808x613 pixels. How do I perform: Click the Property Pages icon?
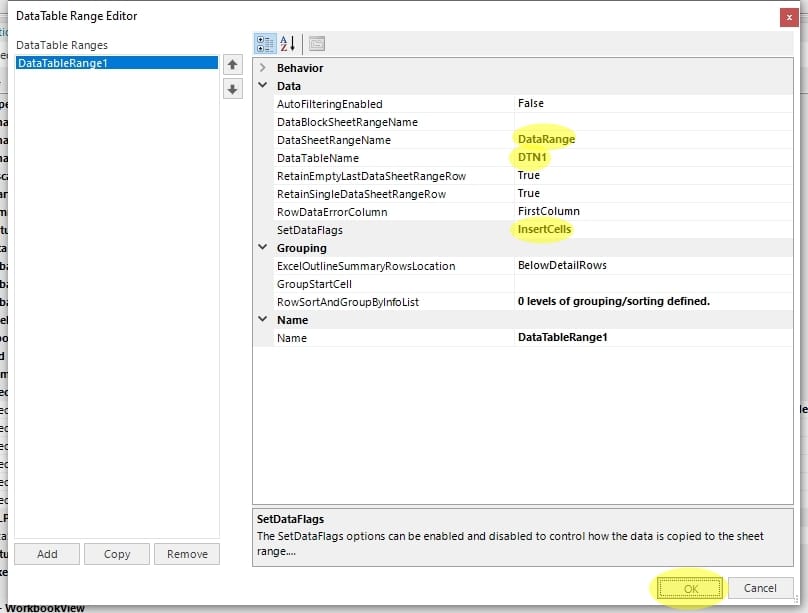tap(316, 43)
